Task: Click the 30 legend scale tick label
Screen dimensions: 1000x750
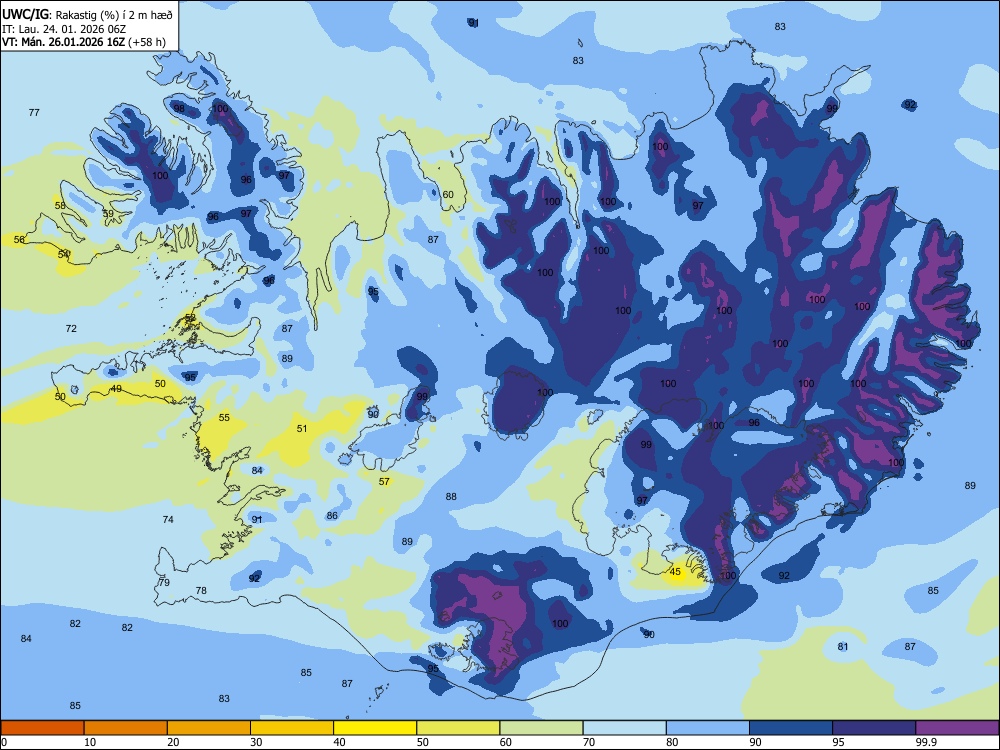Action: pos(256,742)
